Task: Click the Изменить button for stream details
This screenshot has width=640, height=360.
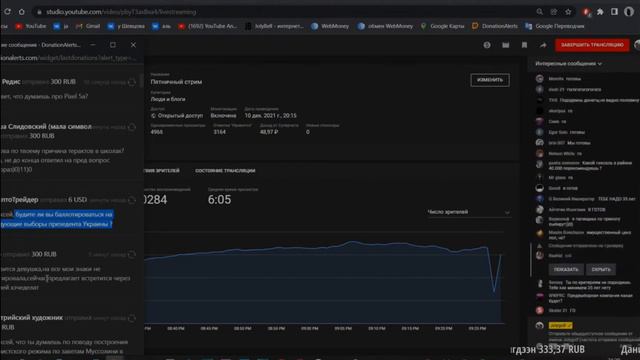Action: 490,80
